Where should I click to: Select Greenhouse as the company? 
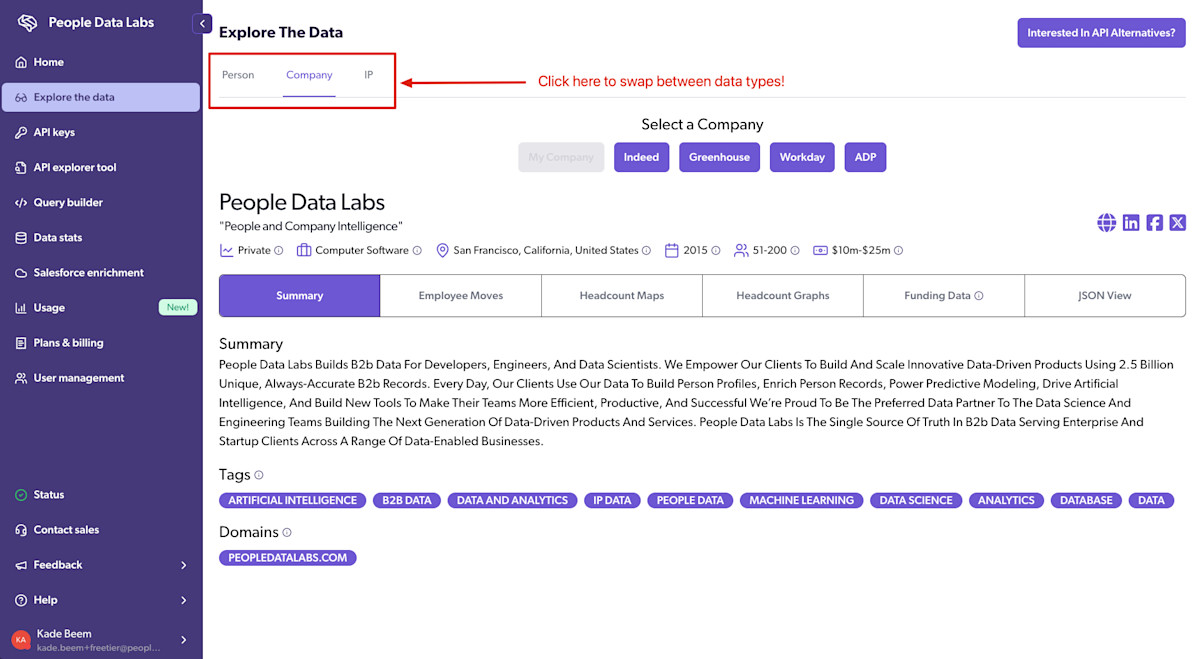tap(719, 157)
